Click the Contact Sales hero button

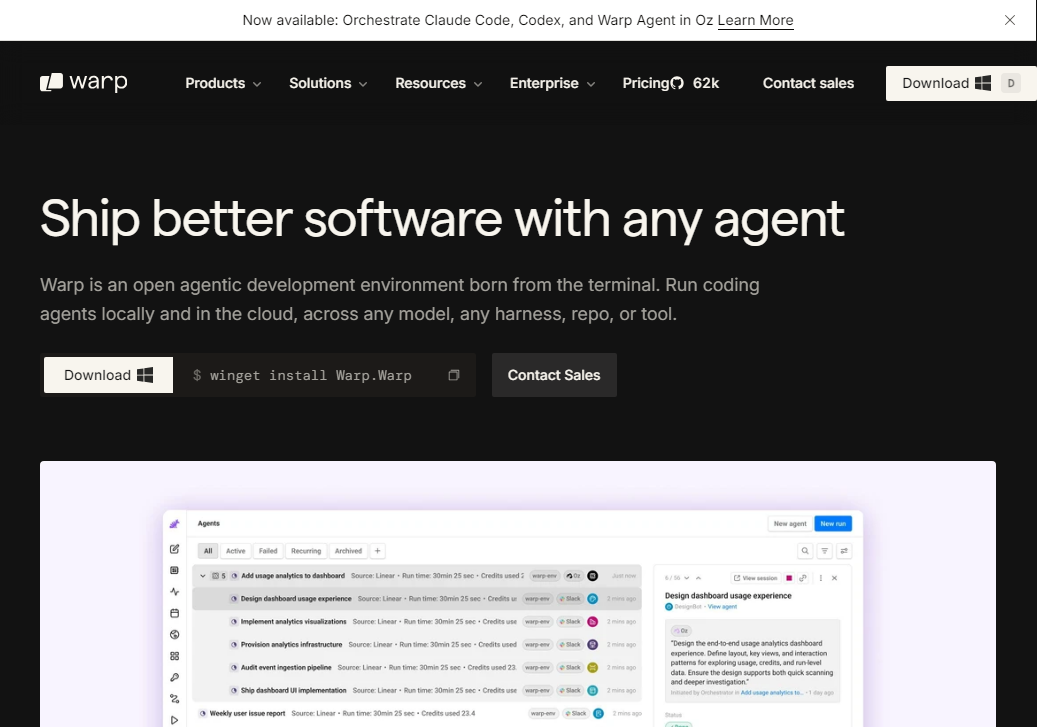[x=554, y=375]
